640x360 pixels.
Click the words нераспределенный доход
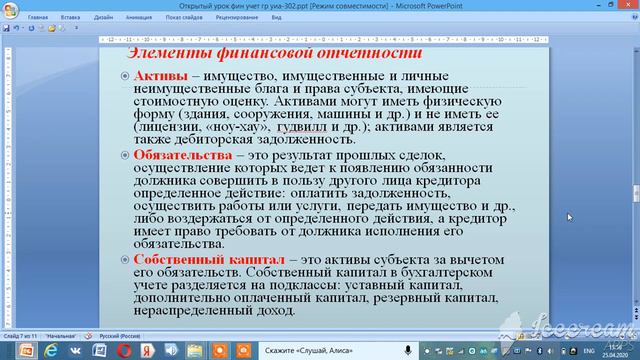[214, 311]
